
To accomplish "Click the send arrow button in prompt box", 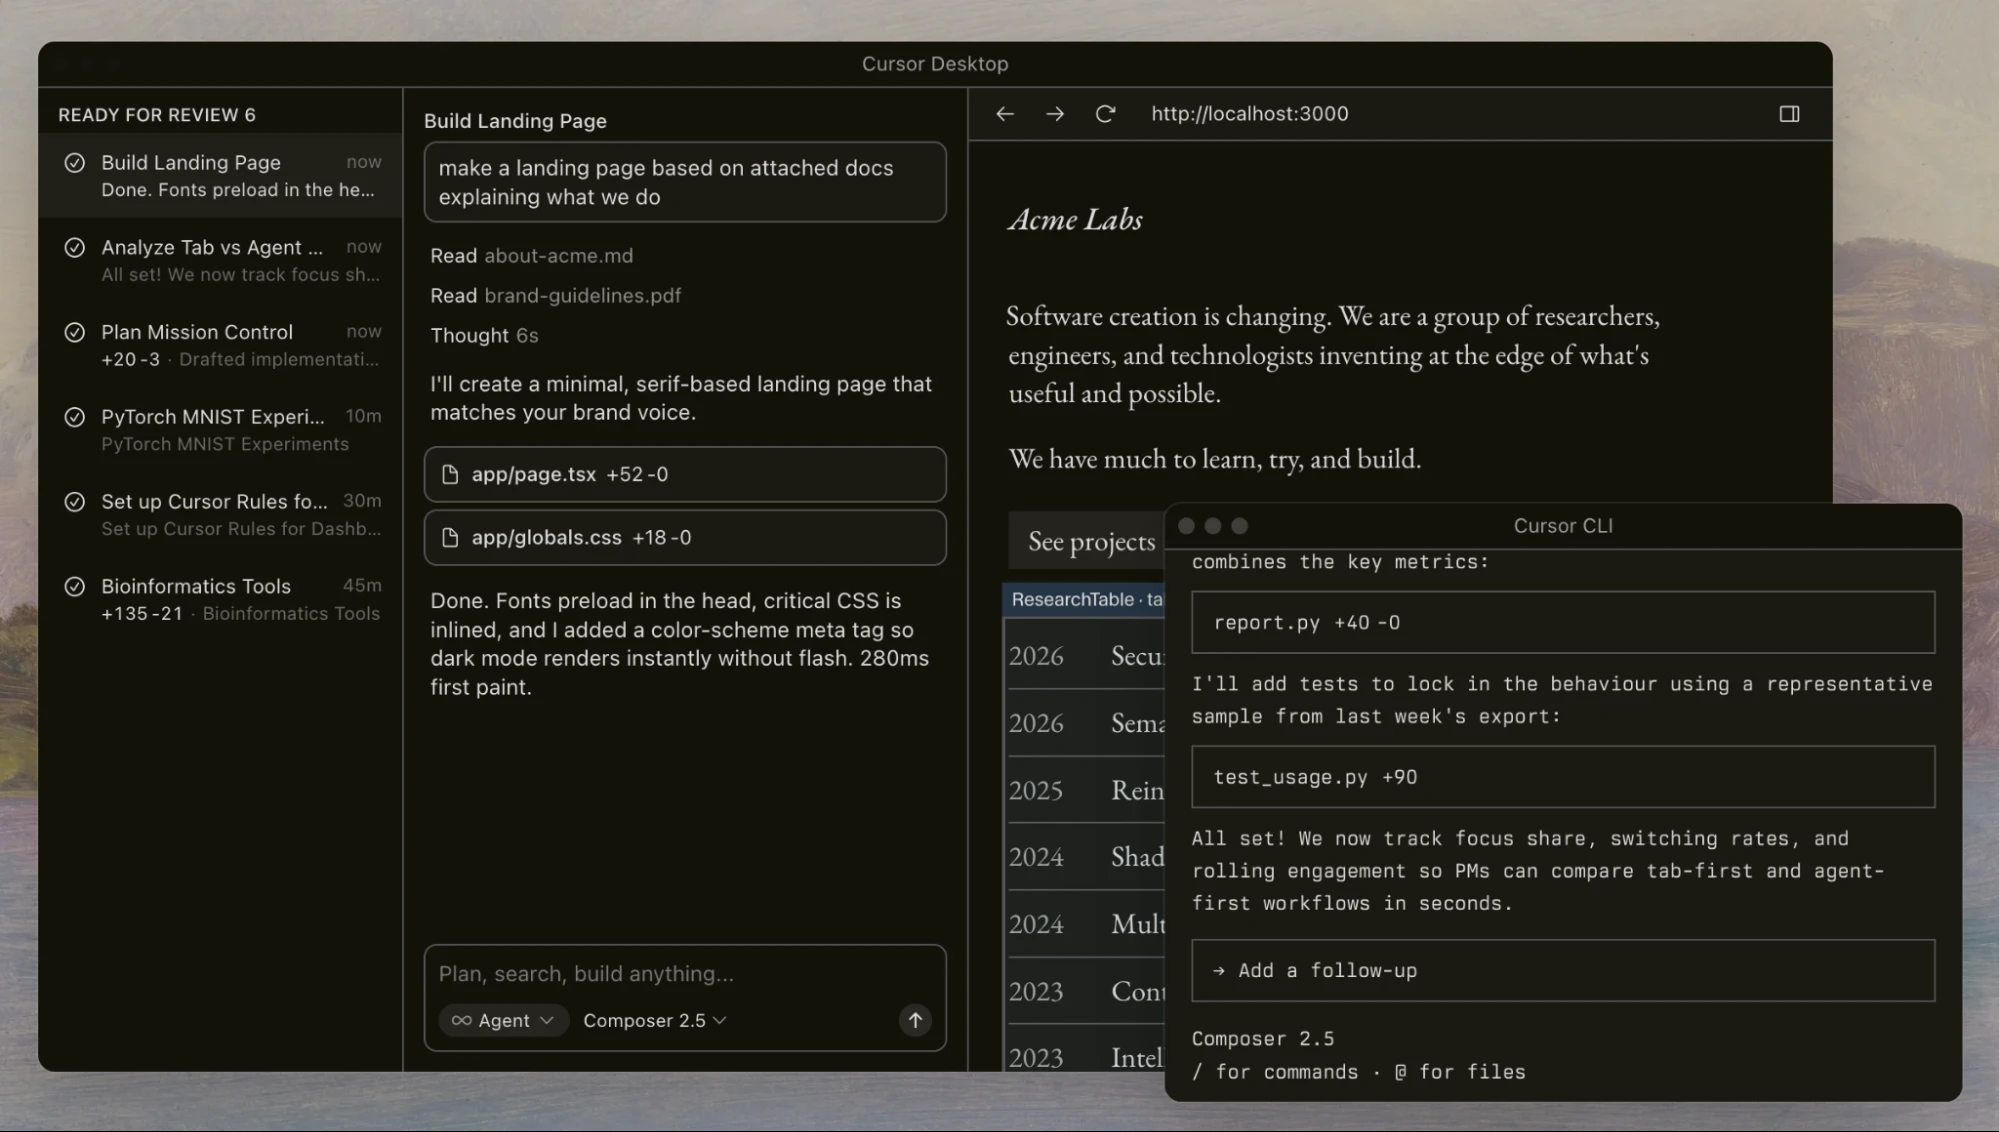I will 915,1020.
